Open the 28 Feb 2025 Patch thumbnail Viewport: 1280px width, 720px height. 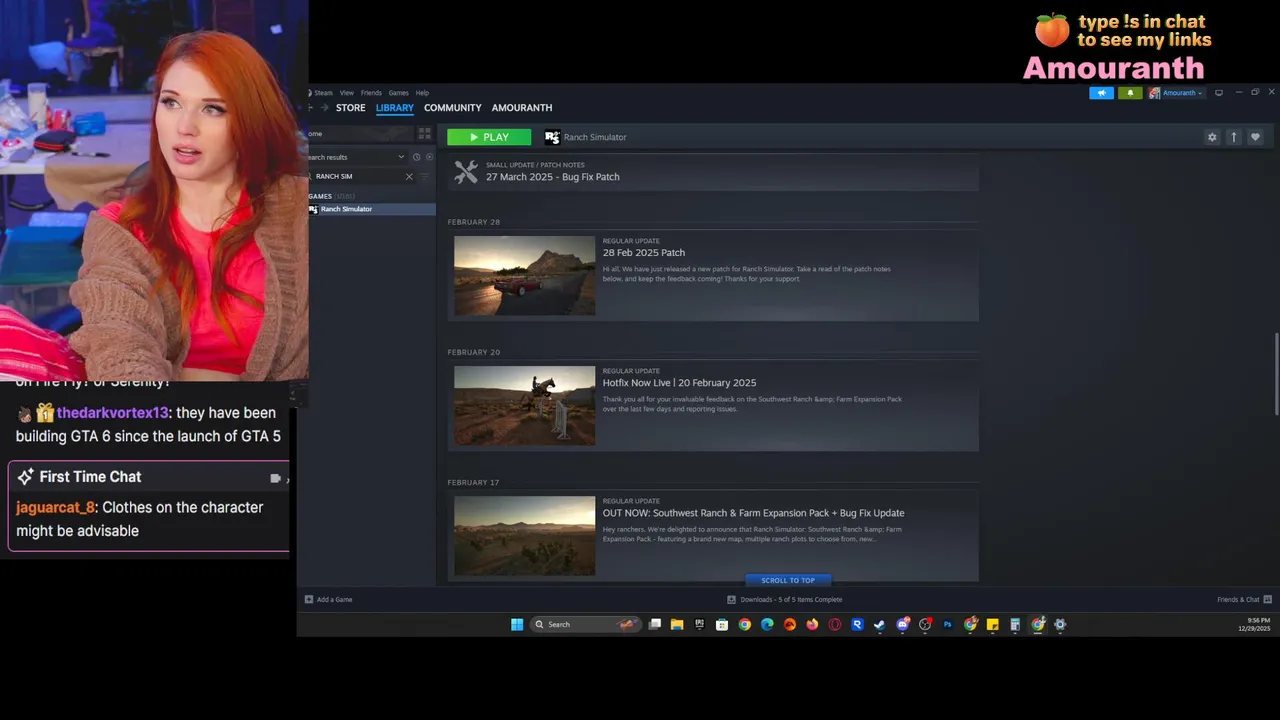pyautogui.click(x=524, y=276)
